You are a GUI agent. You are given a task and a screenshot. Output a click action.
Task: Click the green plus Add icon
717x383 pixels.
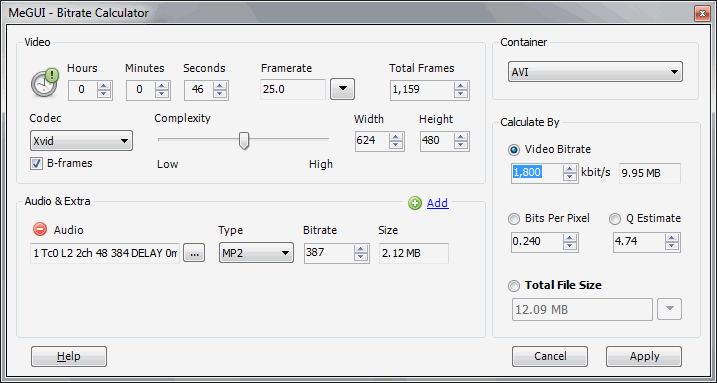tap(415, 203)
